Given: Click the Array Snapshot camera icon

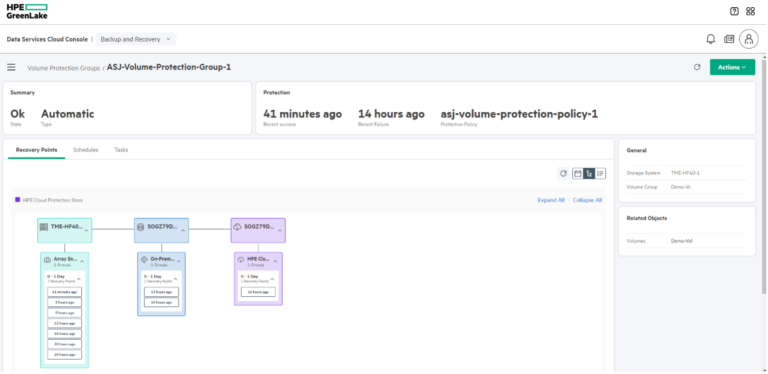Looking at the screenshot, I should click(x=48, y=260).
